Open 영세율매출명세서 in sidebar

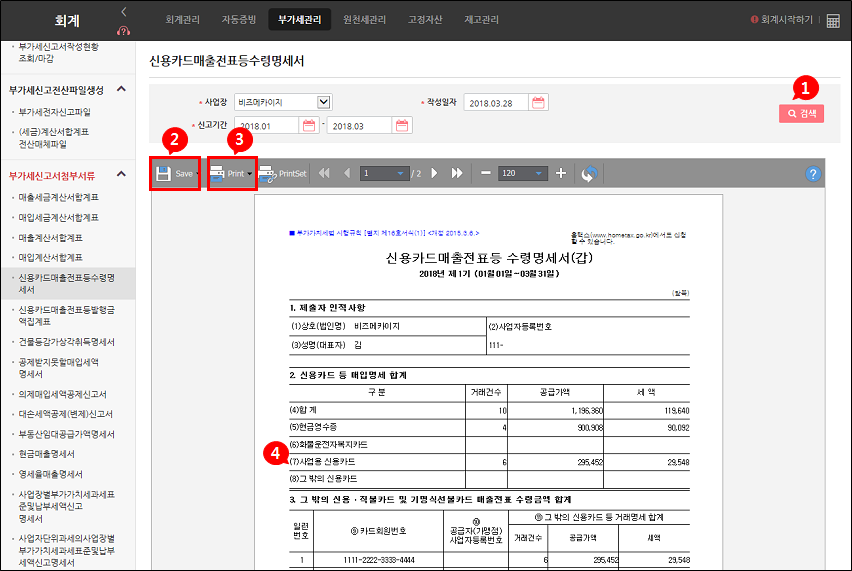pyautogui.click(x=51, y=474)
